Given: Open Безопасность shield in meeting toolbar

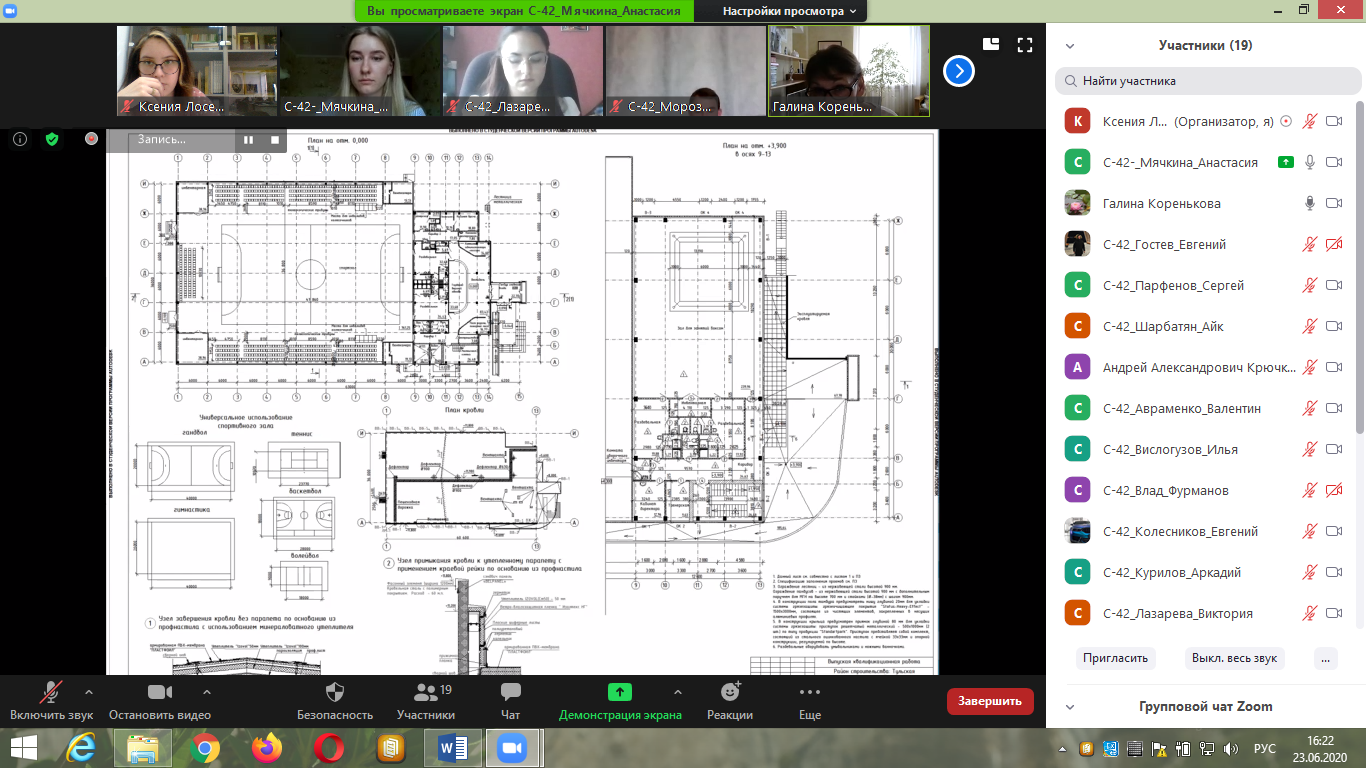Looking at the screenshot, I should coord(335,701).
